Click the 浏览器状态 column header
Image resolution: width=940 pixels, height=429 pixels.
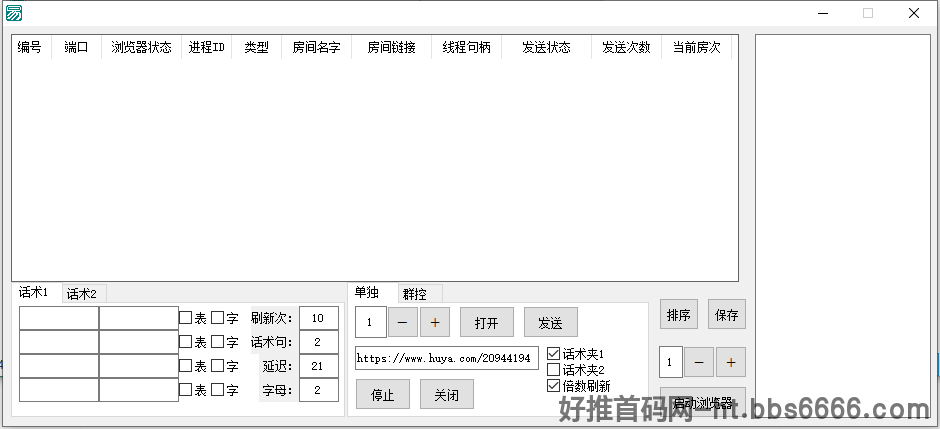click(141, 47)
